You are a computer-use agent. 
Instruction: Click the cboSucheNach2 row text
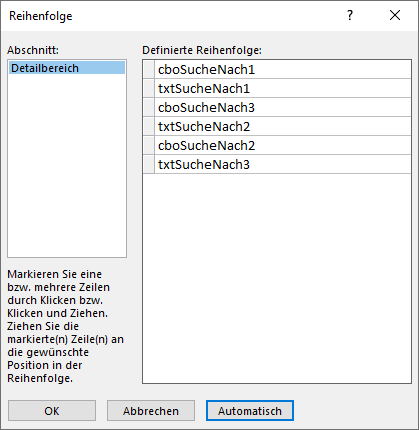click(206, 146)
